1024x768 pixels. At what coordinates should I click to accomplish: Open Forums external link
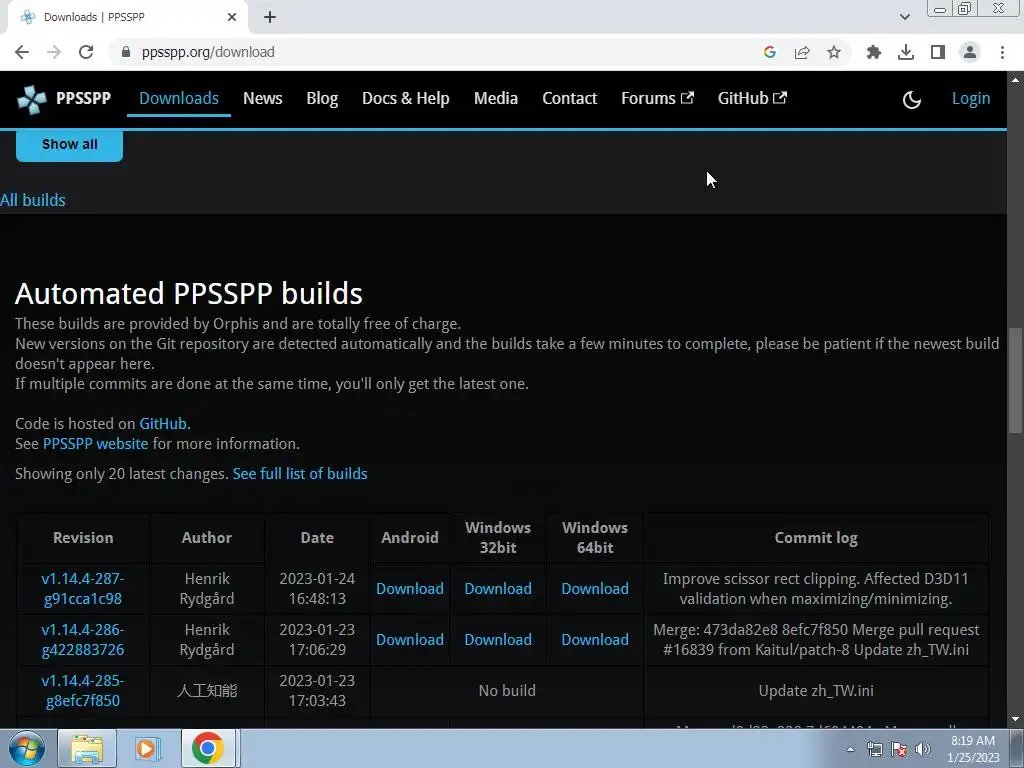point(657,99)
